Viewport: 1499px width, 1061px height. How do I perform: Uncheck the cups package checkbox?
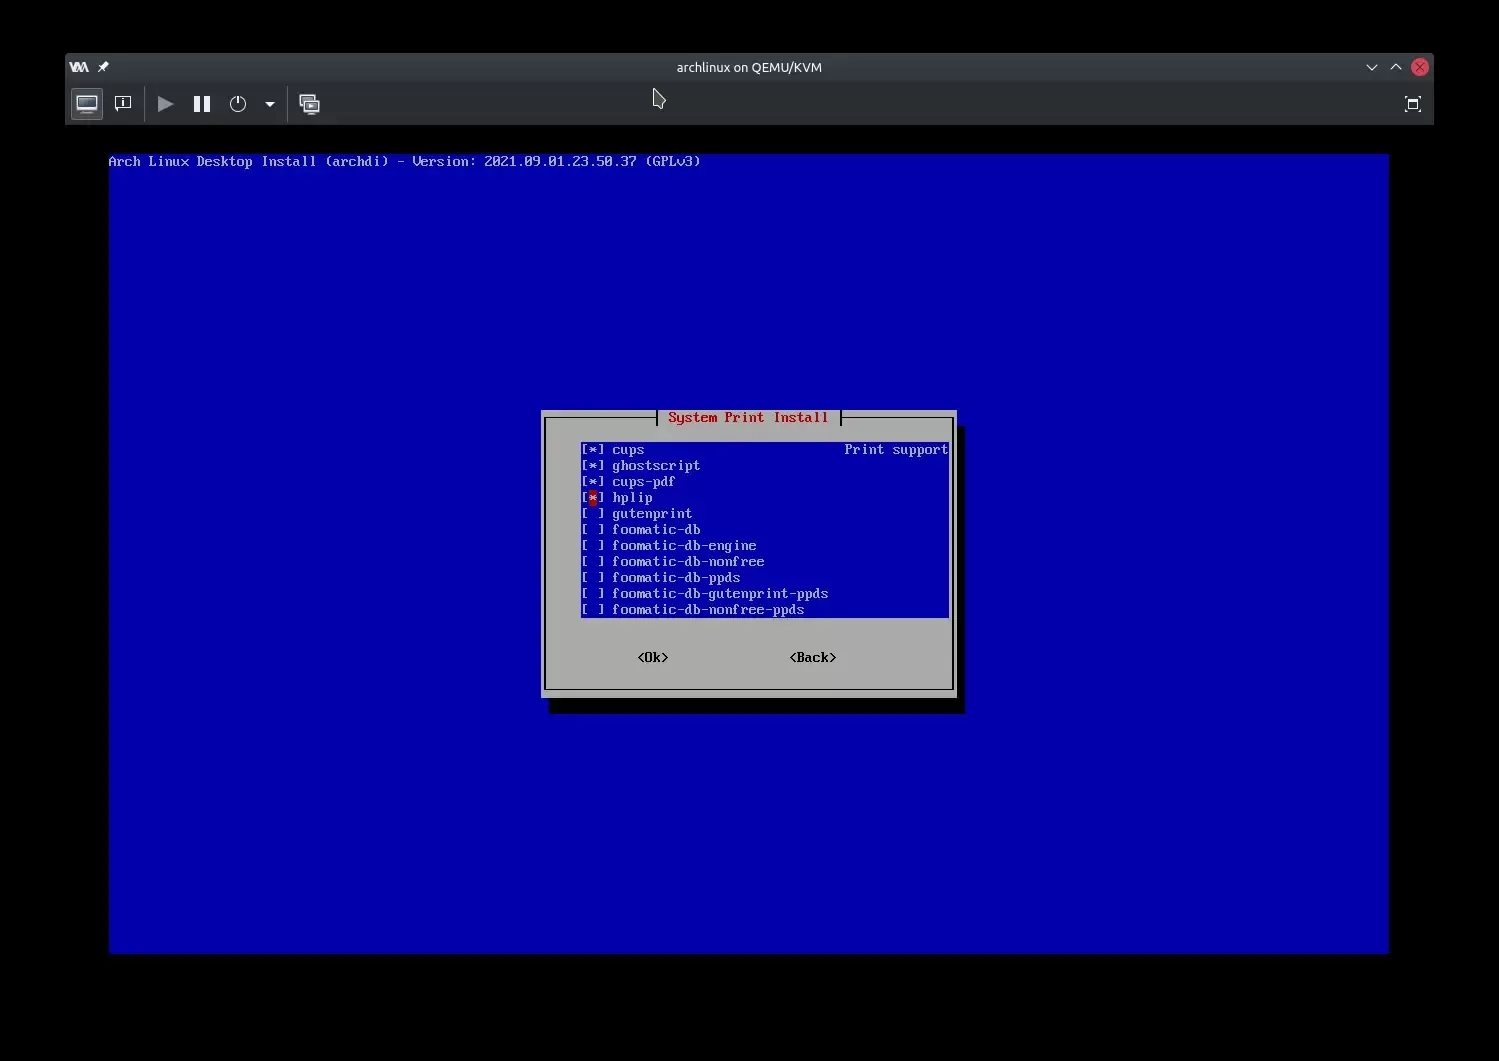coord(593,450)
